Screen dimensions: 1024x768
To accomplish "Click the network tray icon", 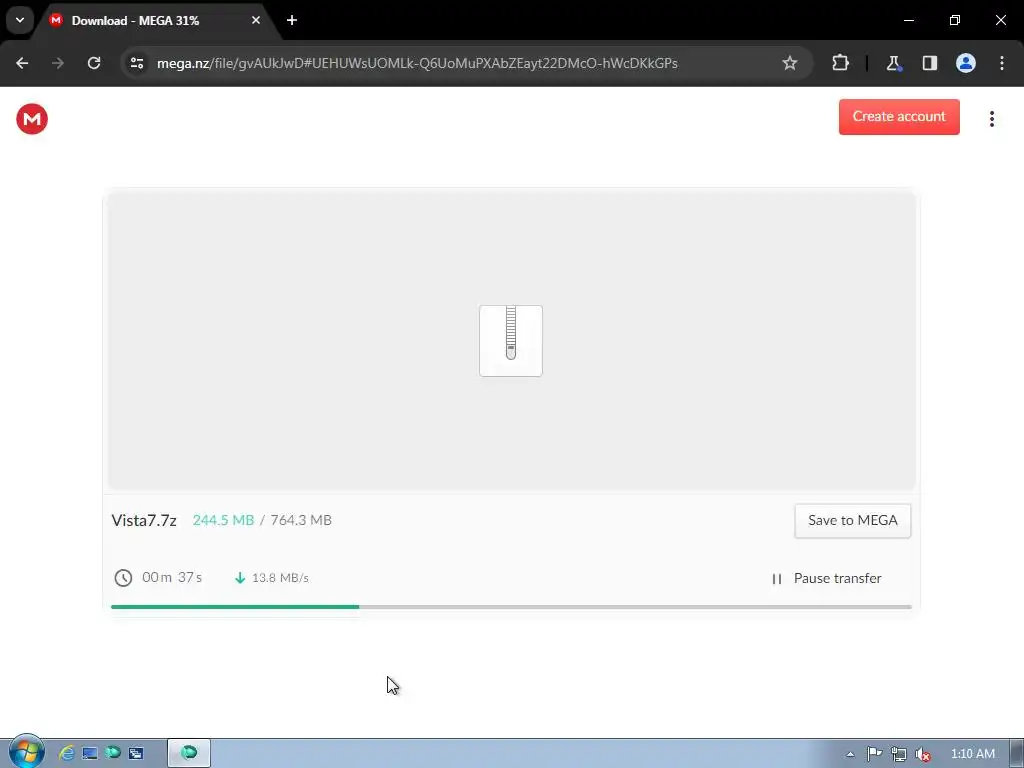I will pos(899,754).
